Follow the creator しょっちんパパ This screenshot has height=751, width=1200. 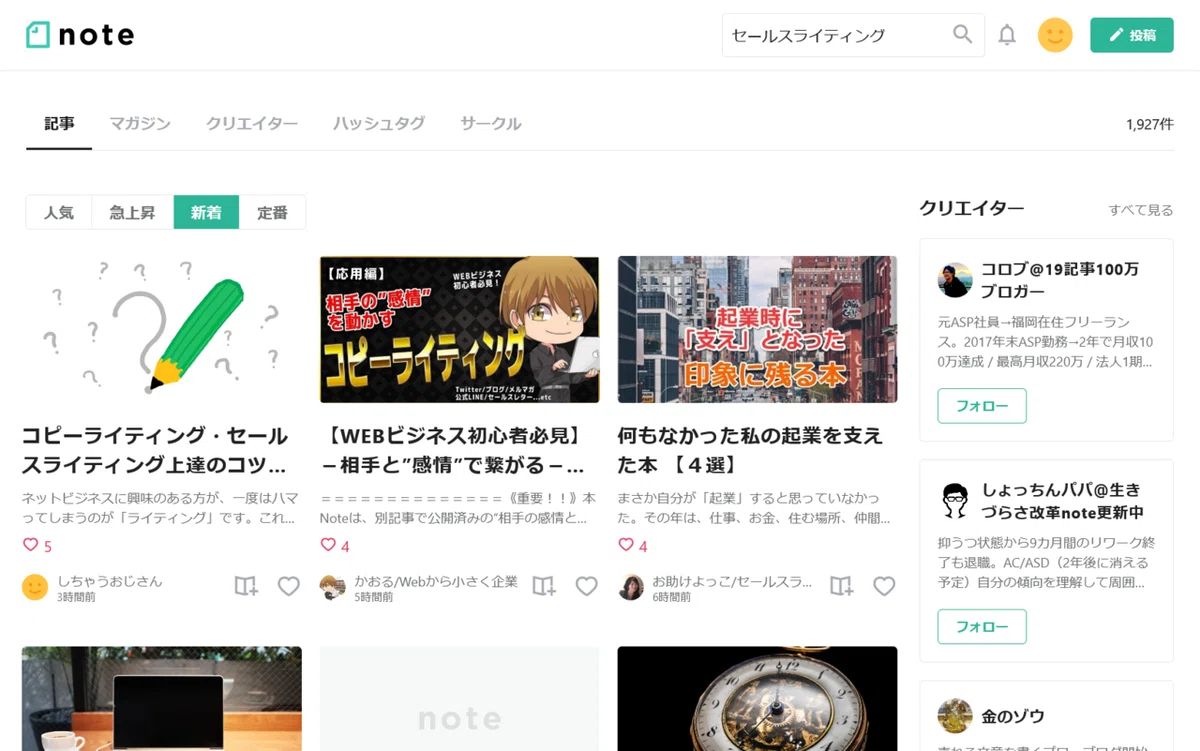[982, 627]
